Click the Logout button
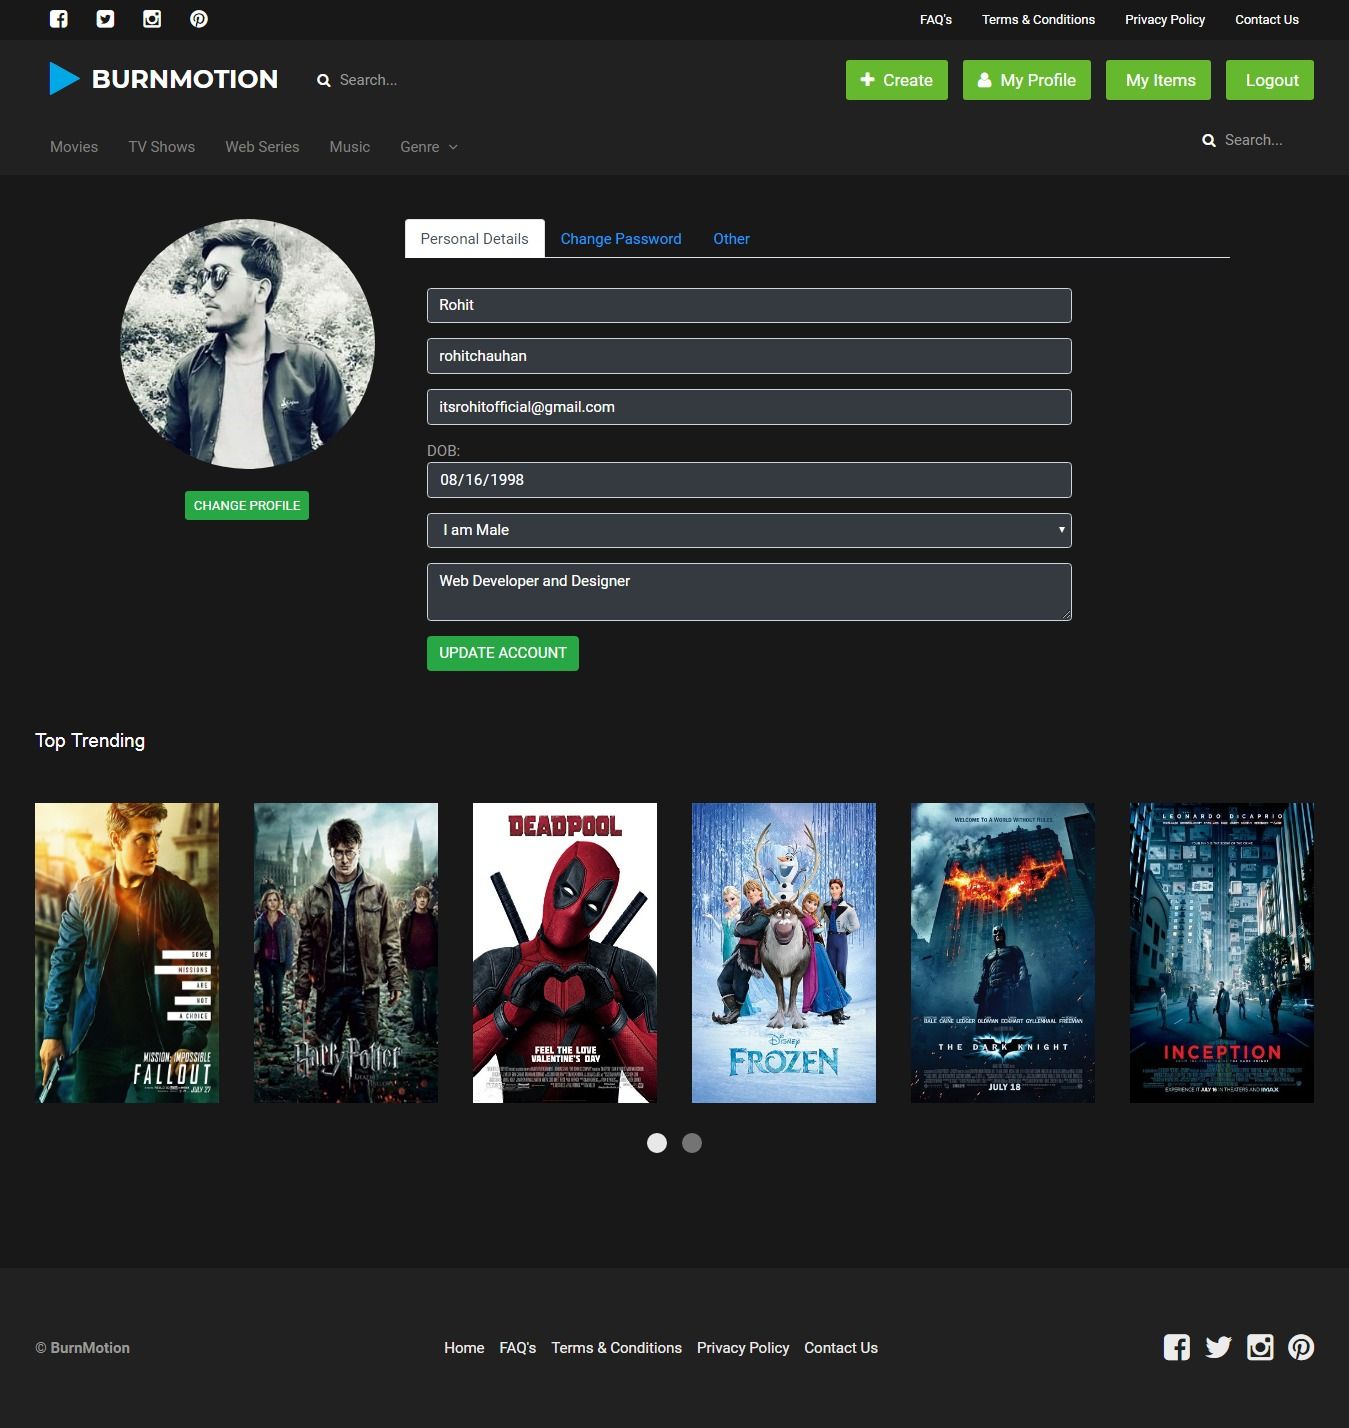 click(1270, 80)
